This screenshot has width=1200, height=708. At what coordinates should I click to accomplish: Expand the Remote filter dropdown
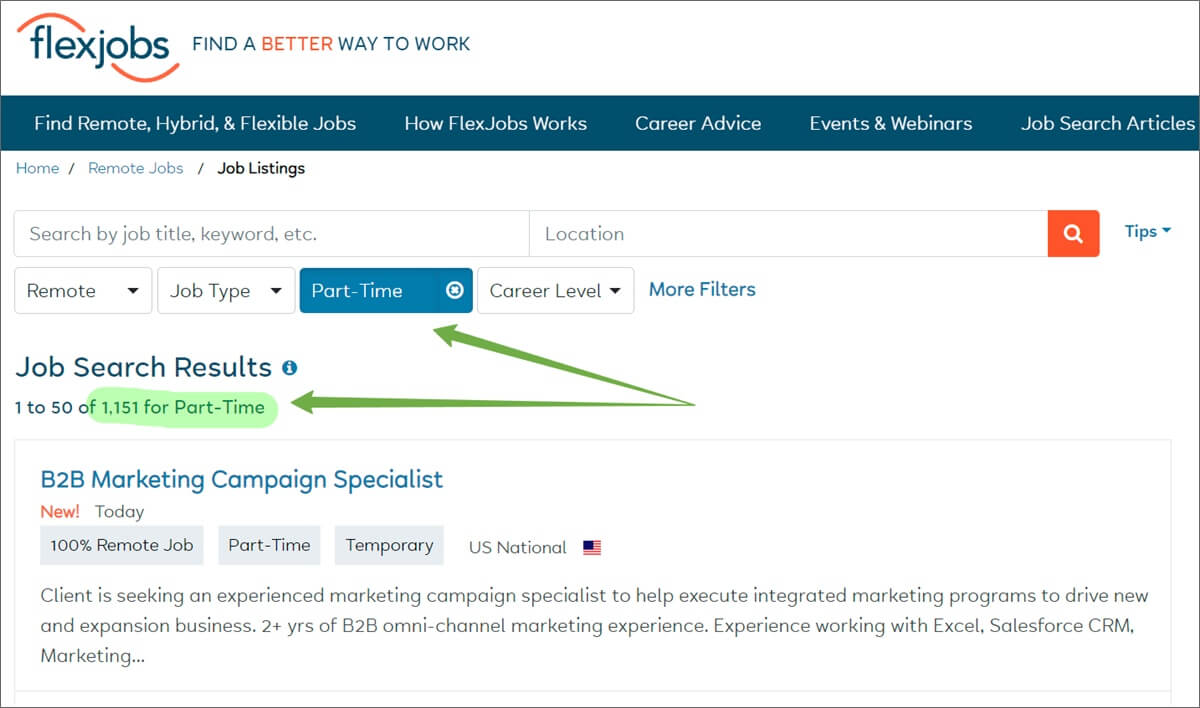point(84,291)
